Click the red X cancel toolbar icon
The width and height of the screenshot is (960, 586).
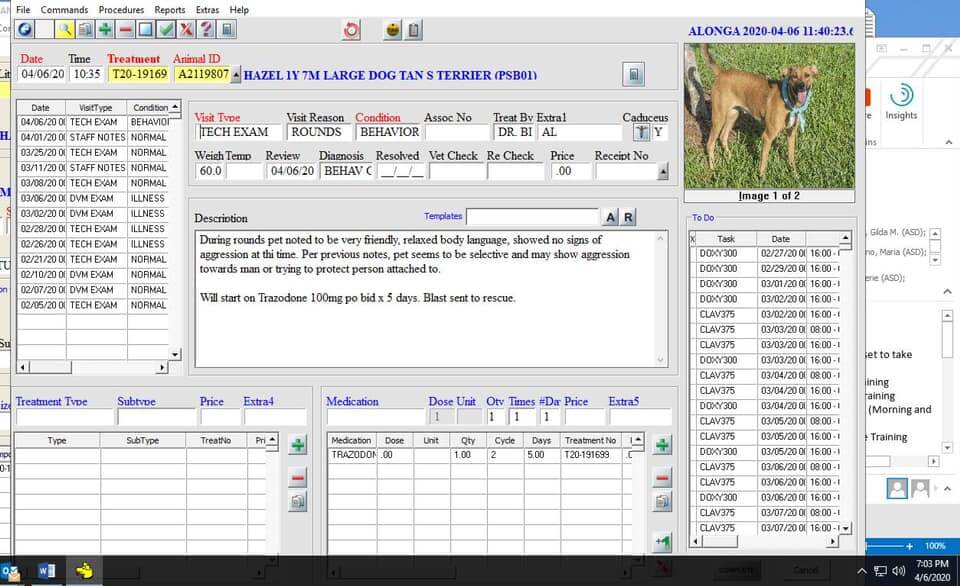pyautogui.click(x=186, y=30)
